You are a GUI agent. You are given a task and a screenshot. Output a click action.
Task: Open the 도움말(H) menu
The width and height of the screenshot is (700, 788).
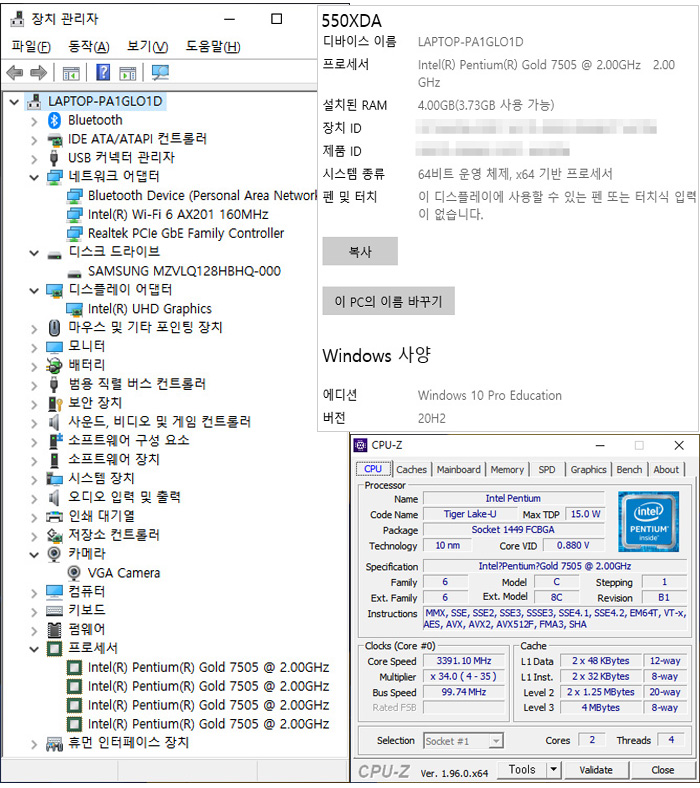213,47
